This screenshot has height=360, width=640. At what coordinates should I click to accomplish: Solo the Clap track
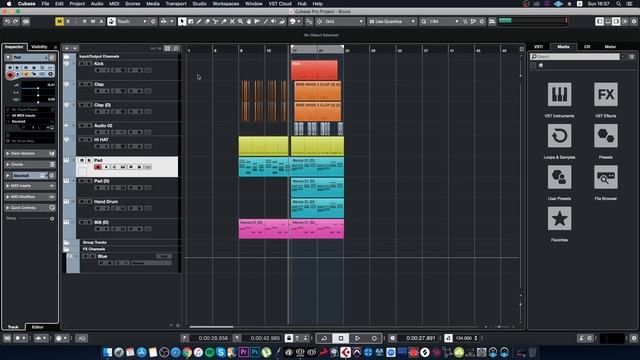(89, 84)
